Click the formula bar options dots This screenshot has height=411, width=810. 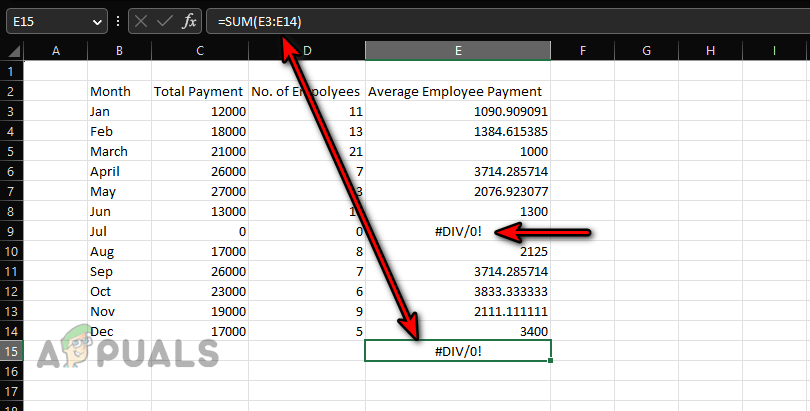(118, 21)
